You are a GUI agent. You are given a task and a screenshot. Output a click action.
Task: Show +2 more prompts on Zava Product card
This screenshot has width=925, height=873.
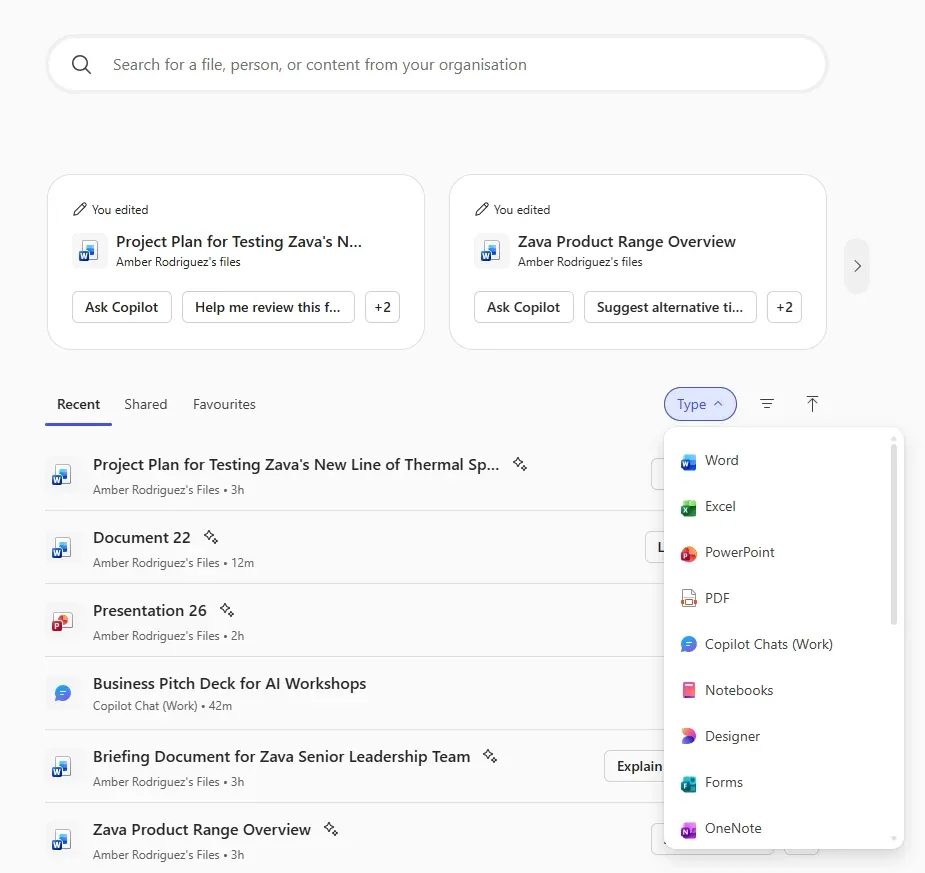click(784, 307)
